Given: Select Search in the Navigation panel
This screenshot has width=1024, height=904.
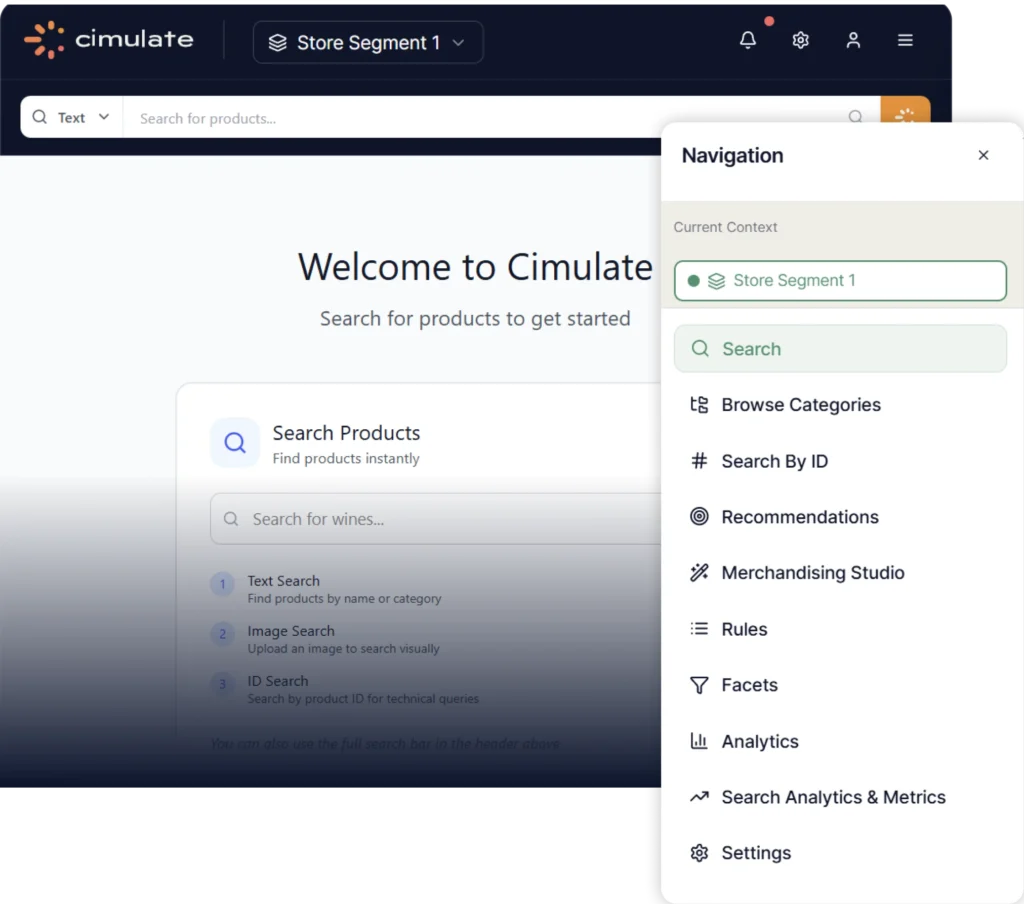Looking at the screenshot, I should 840,349.
